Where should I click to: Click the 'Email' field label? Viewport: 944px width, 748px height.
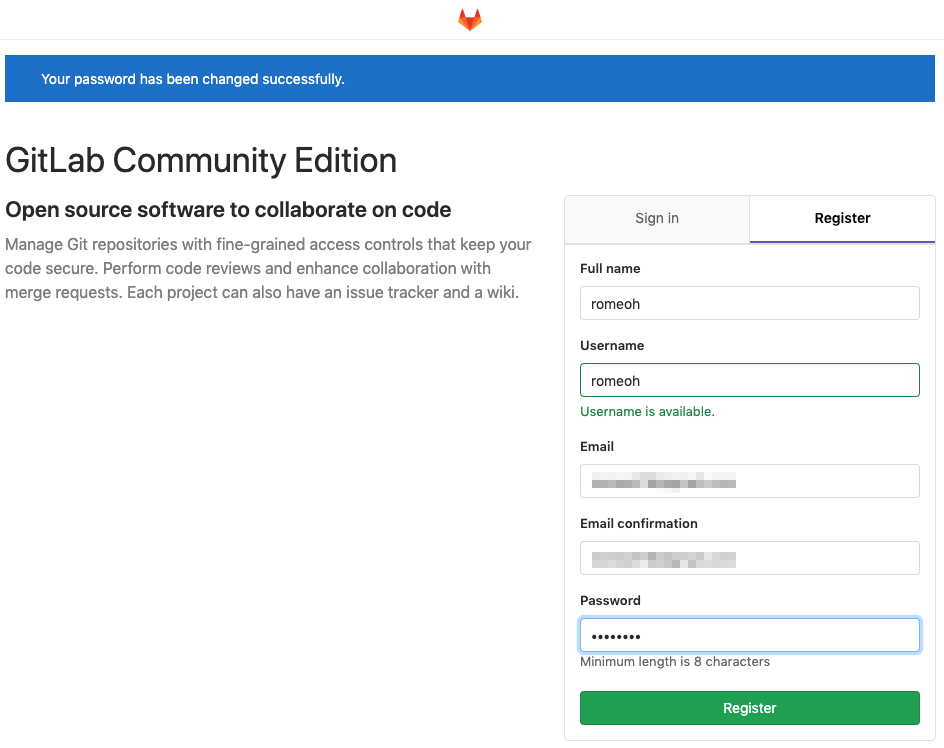pyautogui.click(x=597, y=447)
